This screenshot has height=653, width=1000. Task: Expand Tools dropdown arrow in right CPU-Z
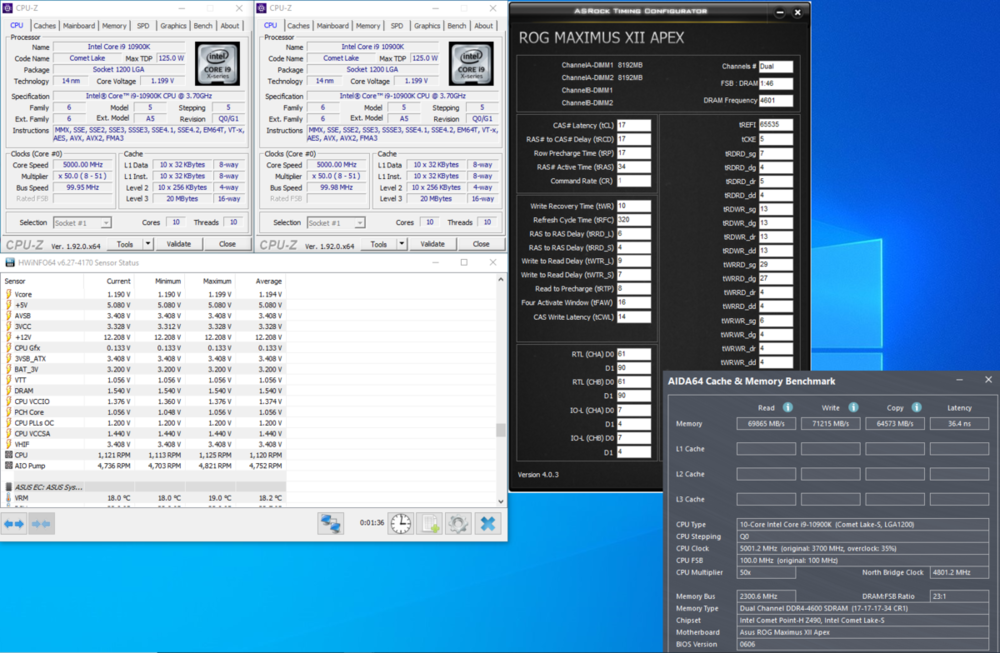point(402,244)
